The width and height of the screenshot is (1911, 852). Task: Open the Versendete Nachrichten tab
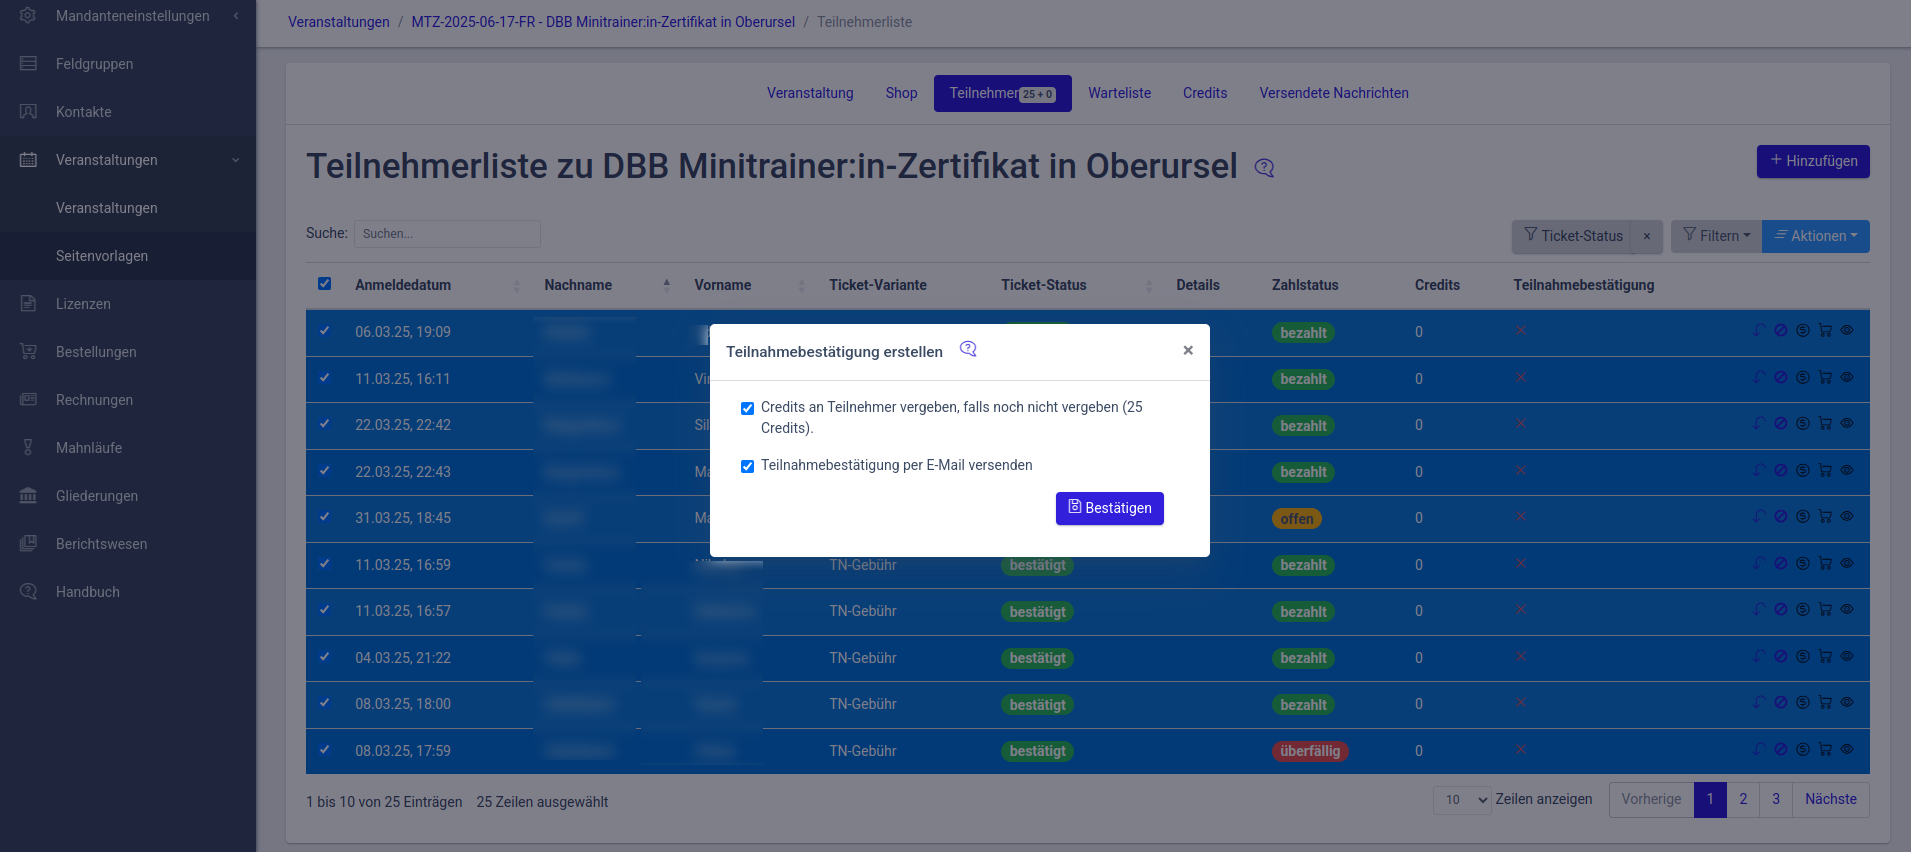click(x=1333, y=93)
